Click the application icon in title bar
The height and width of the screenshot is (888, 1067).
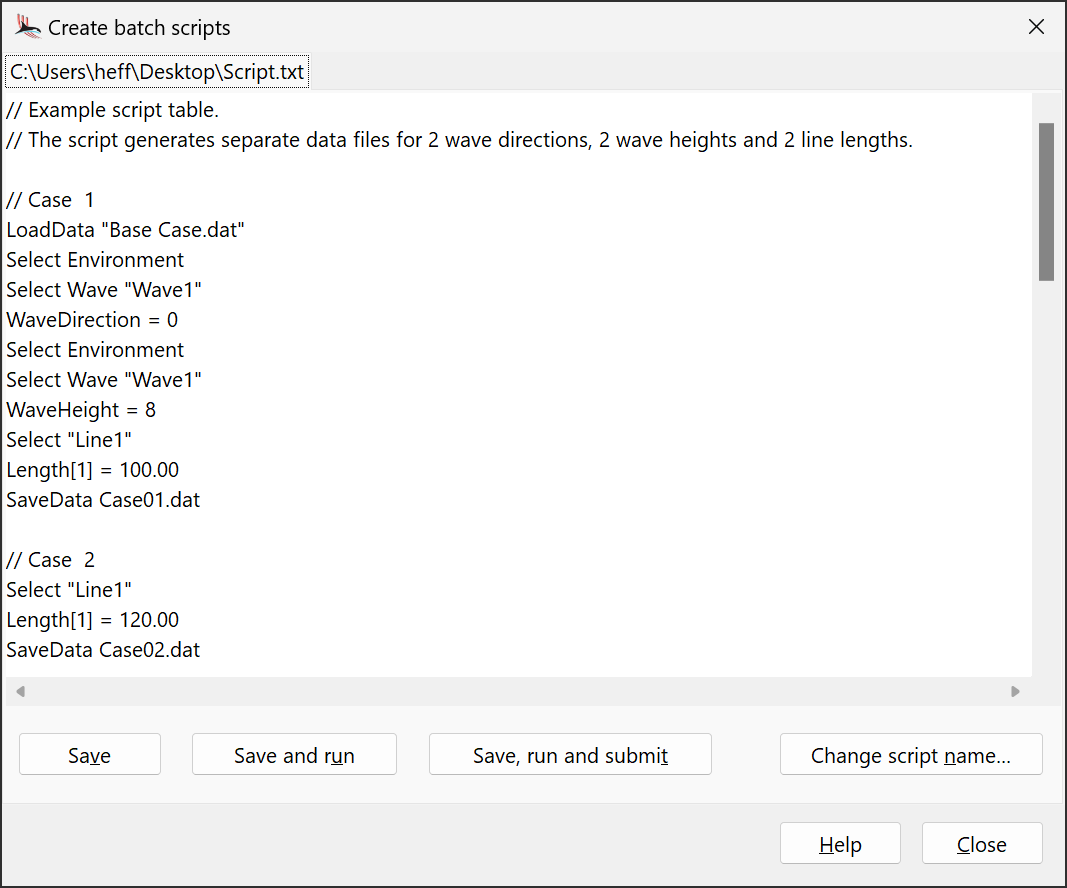(28, 27)
